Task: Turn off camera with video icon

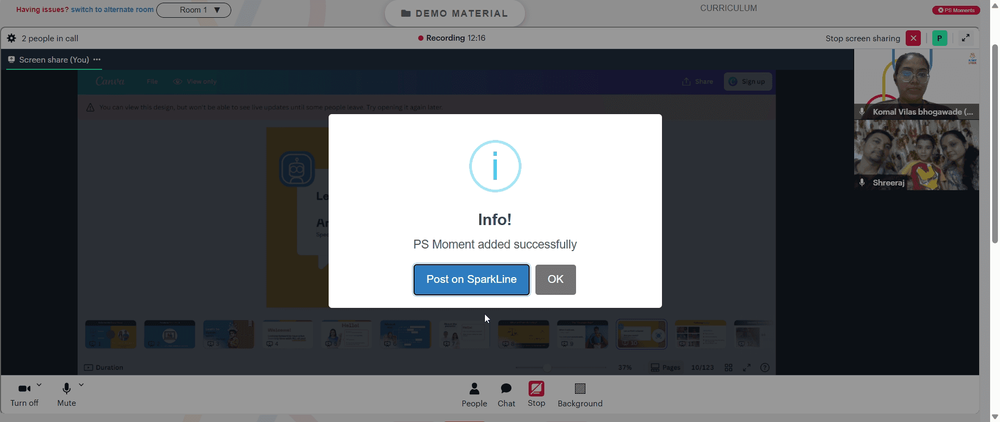Action: click(24, 388)
